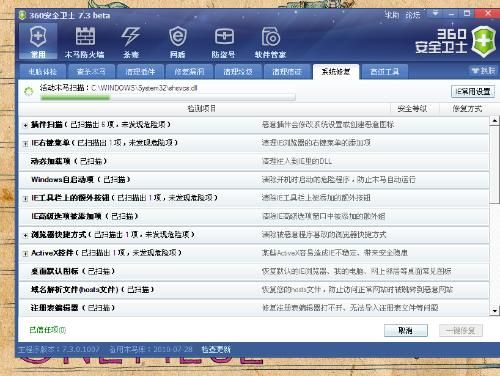Click the list scrollbar up arrow
This screenshot has height=376, width=500.
(495, 121)
